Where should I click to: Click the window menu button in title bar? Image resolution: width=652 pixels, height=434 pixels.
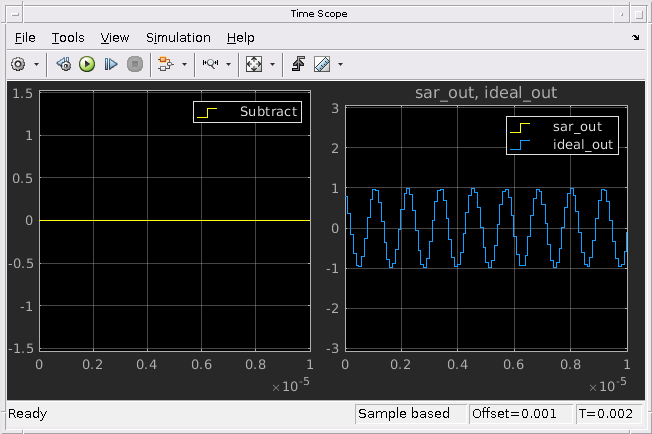pyautogui.click(x=15, y=15)
